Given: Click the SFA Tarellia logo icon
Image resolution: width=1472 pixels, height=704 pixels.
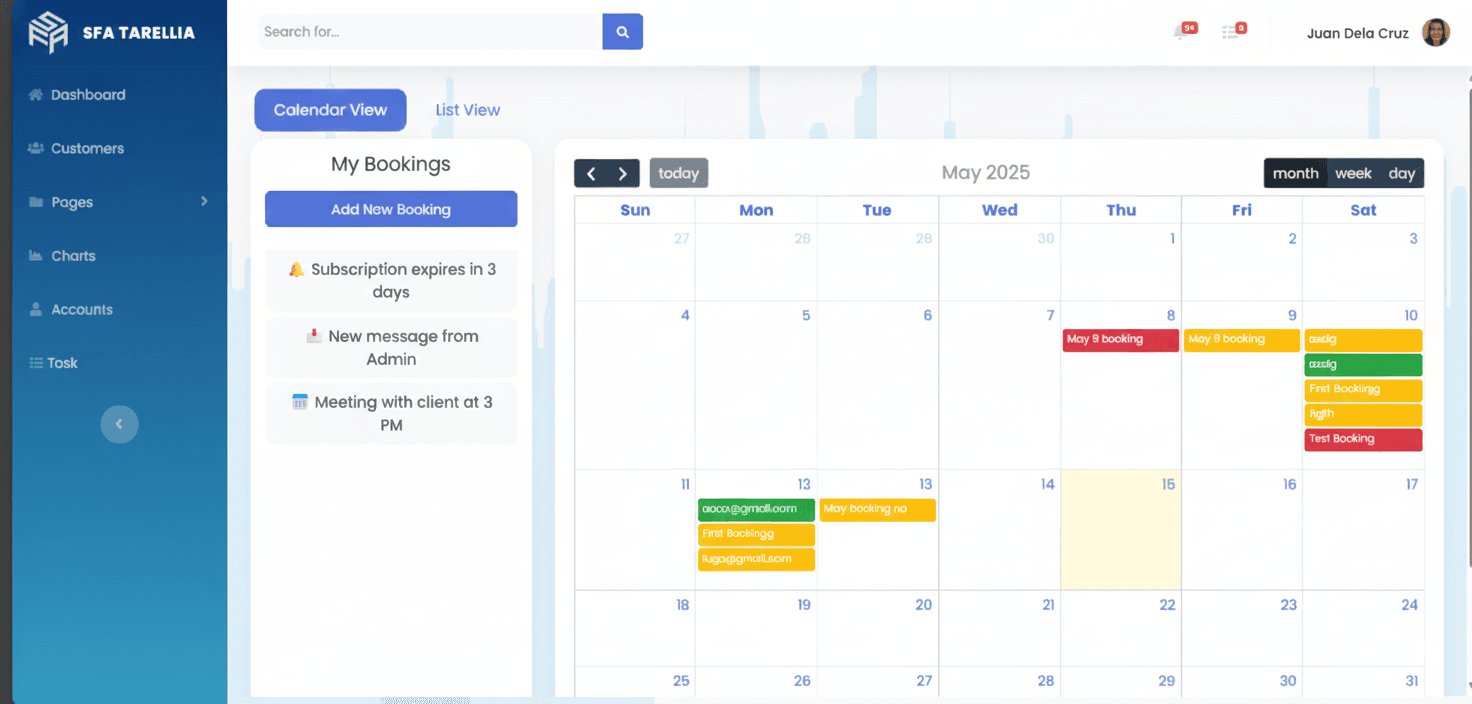Looking at the screenshot, I should 48,33.
